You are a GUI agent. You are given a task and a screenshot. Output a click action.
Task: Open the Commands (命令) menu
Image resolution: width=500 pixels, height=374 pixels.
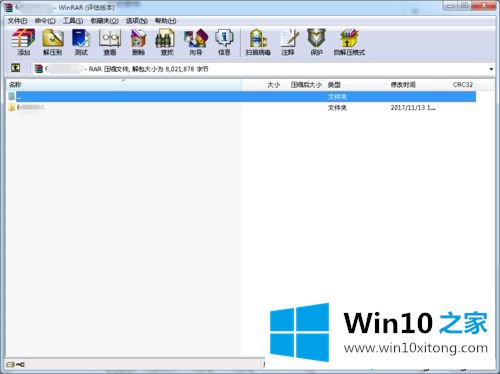45,21
